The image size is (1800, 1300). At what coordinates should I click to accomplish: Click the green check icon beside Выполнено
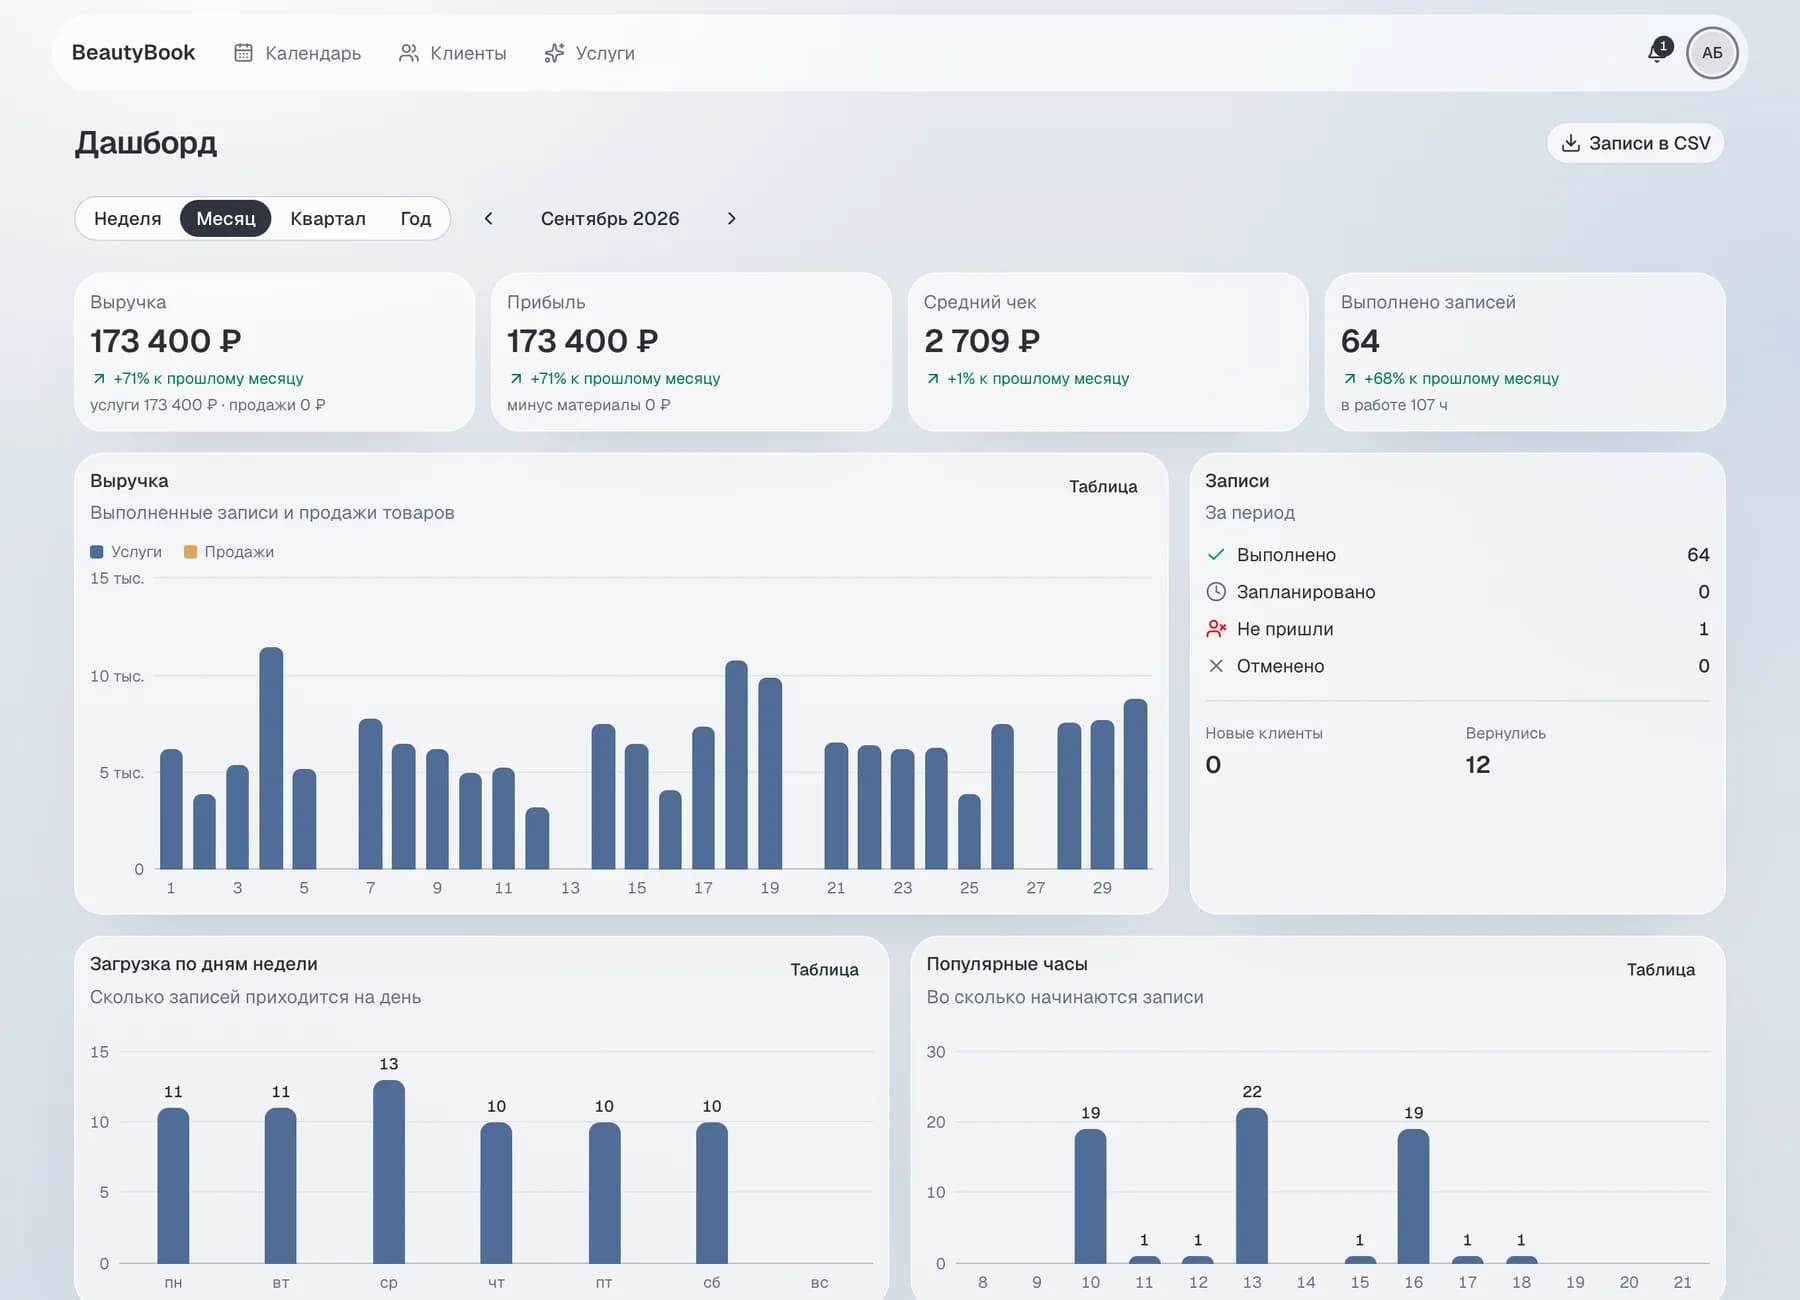tap(1216, 554)
